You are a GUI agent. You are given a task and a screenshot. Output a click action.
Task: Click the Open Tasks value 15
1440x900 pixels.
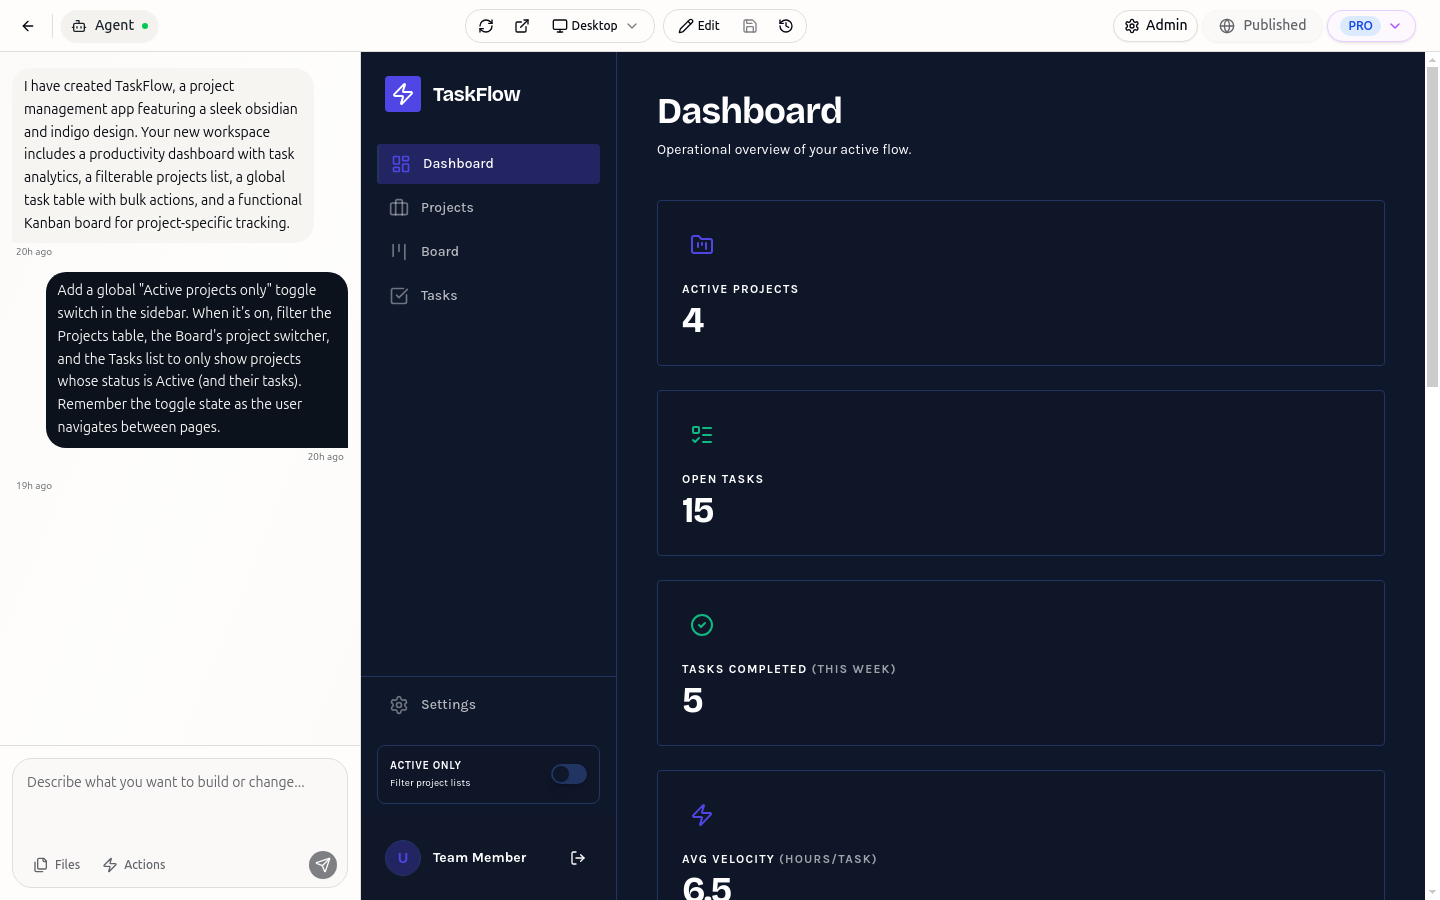pyautogui.click(x=698, y=511)
